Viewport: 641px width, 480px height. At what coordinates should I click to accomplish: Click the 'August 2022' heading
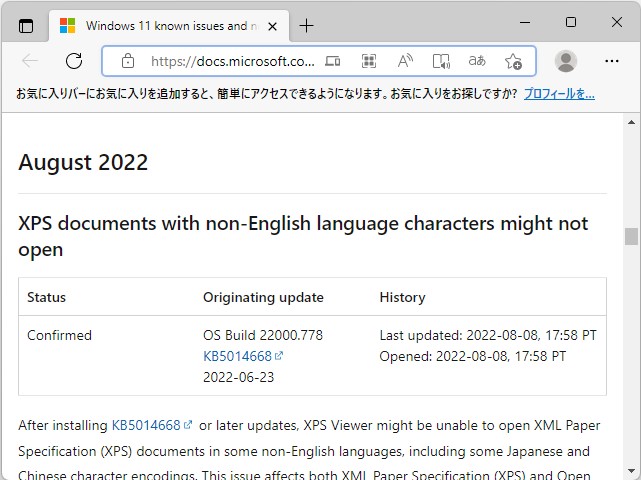pos(83,162)
